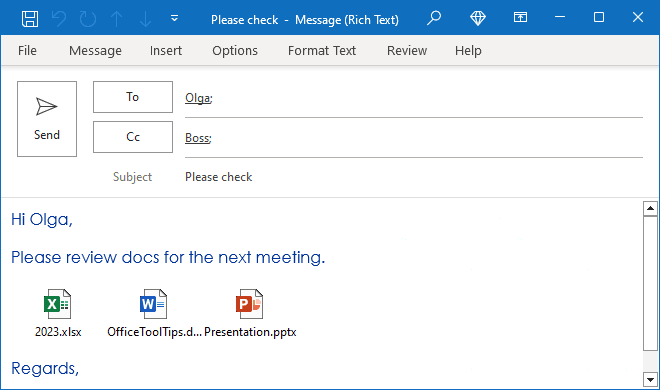Open the Message ribbon tab

(x=95, y=50)
